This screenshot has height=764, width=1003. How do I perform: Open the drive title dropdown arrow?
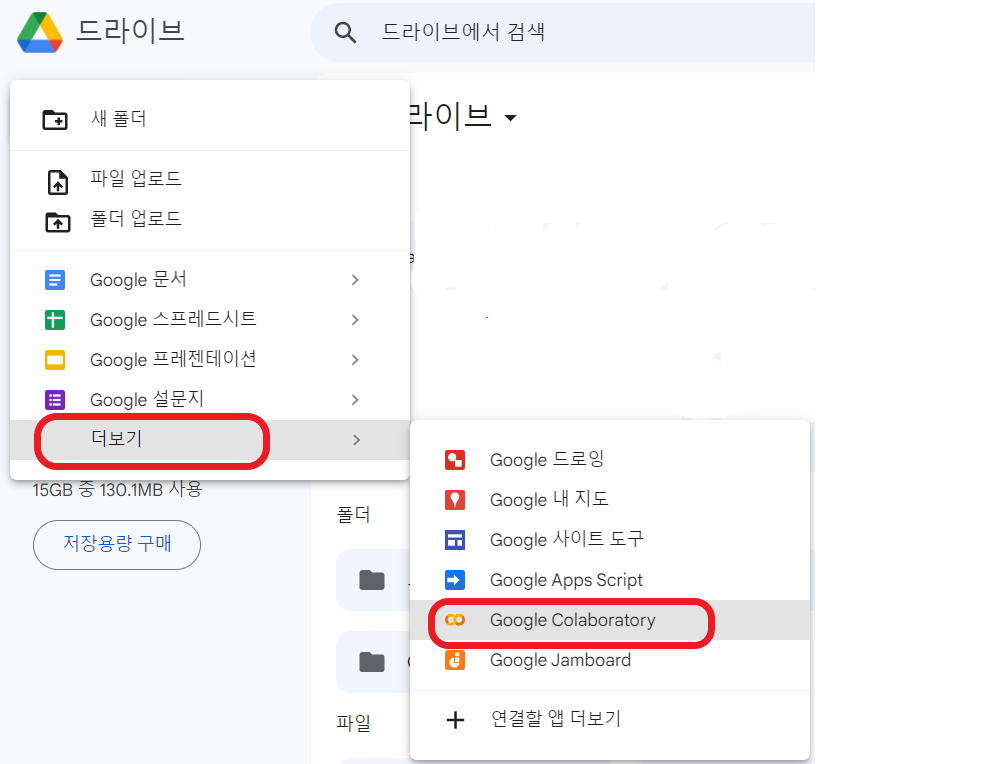[x=510, y=118]
